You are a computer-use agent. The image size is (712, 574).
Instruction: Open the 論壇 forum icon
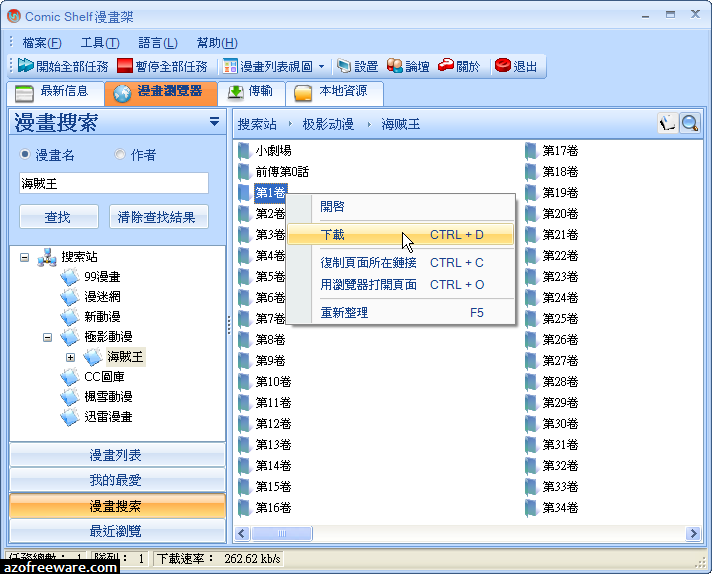coord(408,66)
